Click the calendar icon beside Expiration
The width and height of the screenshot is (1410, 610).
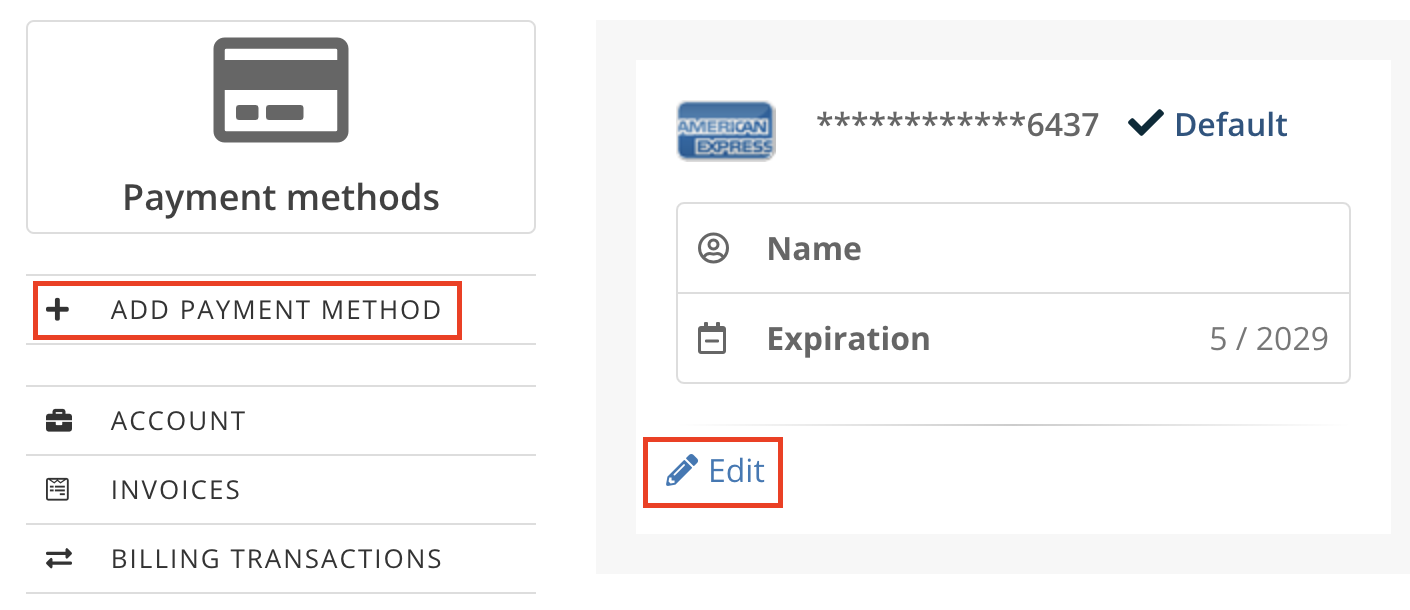(x=712, y=339)
